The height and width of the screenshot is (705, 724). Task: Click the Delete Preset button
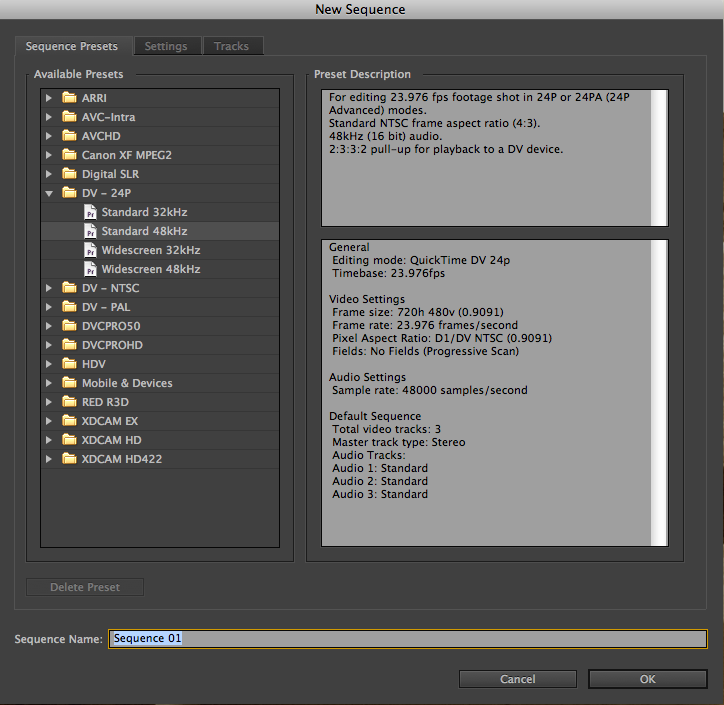tap(85, 587)
